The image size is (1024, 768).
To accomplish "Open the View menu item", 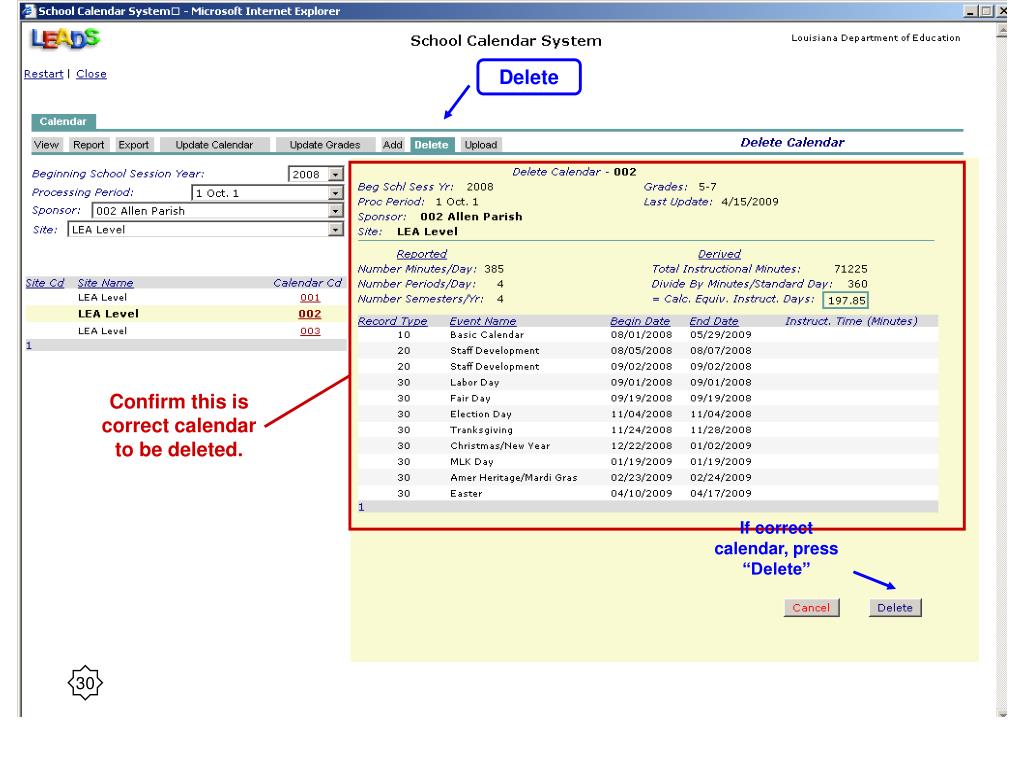I will 46,145.
